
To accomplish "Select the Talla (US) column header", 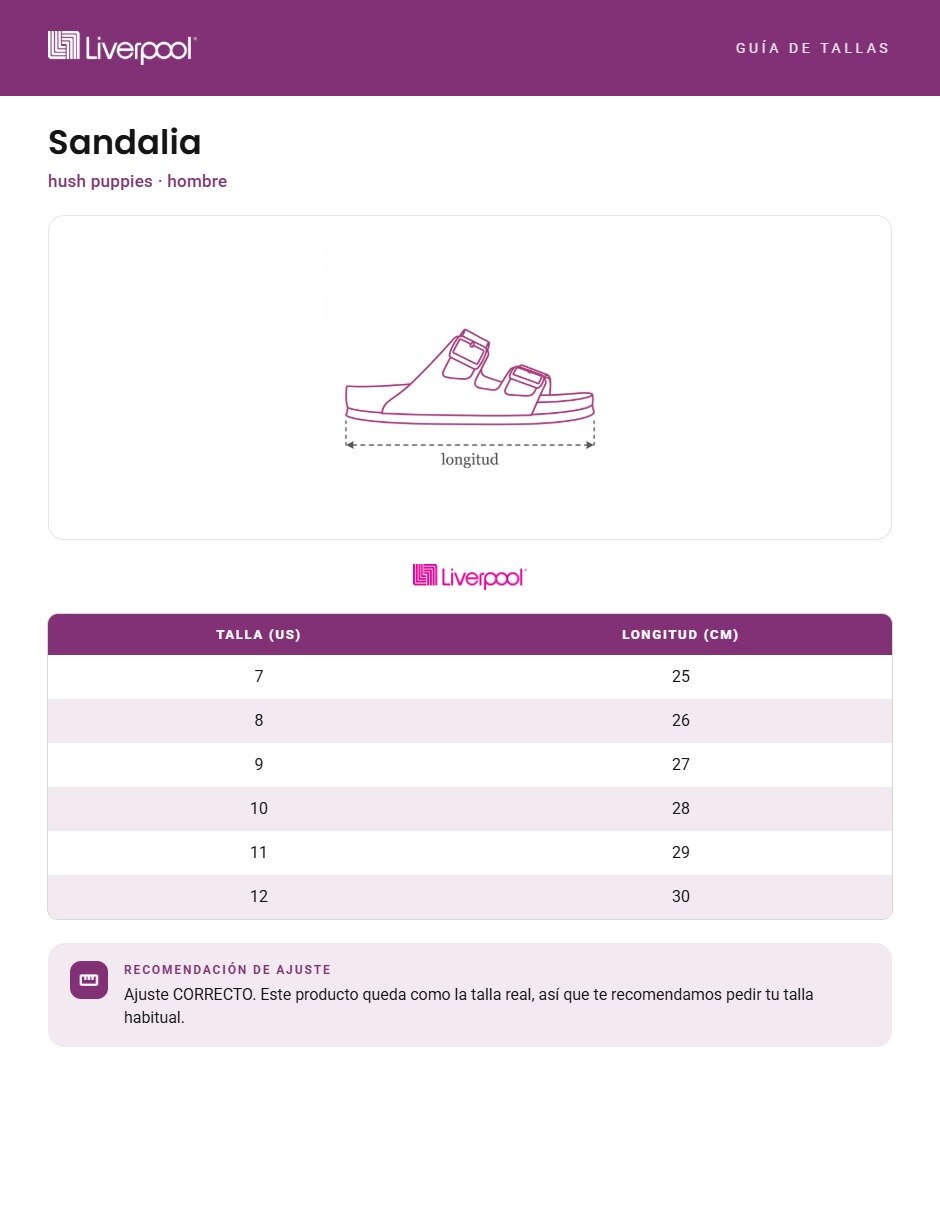I will pyautogui.click(x=259, y=634).
